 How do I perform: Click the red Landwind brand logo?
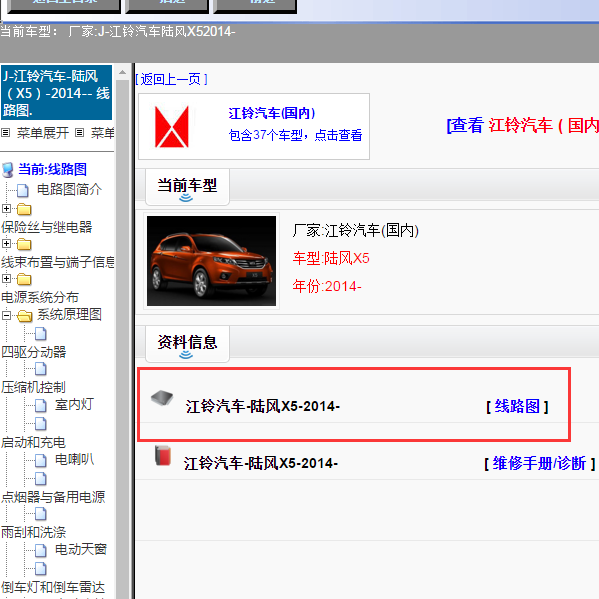(x=172, y=126)
